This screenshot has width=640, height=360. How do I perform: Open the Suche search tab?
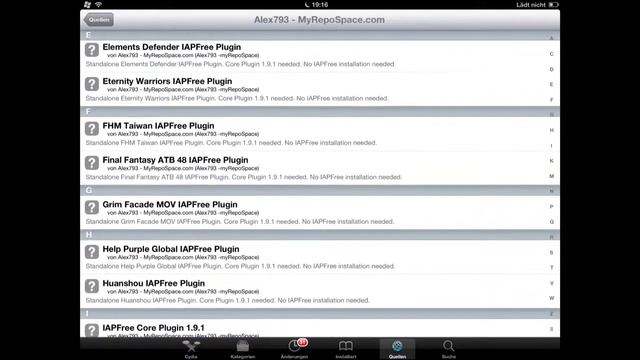[x=449, y=349]
